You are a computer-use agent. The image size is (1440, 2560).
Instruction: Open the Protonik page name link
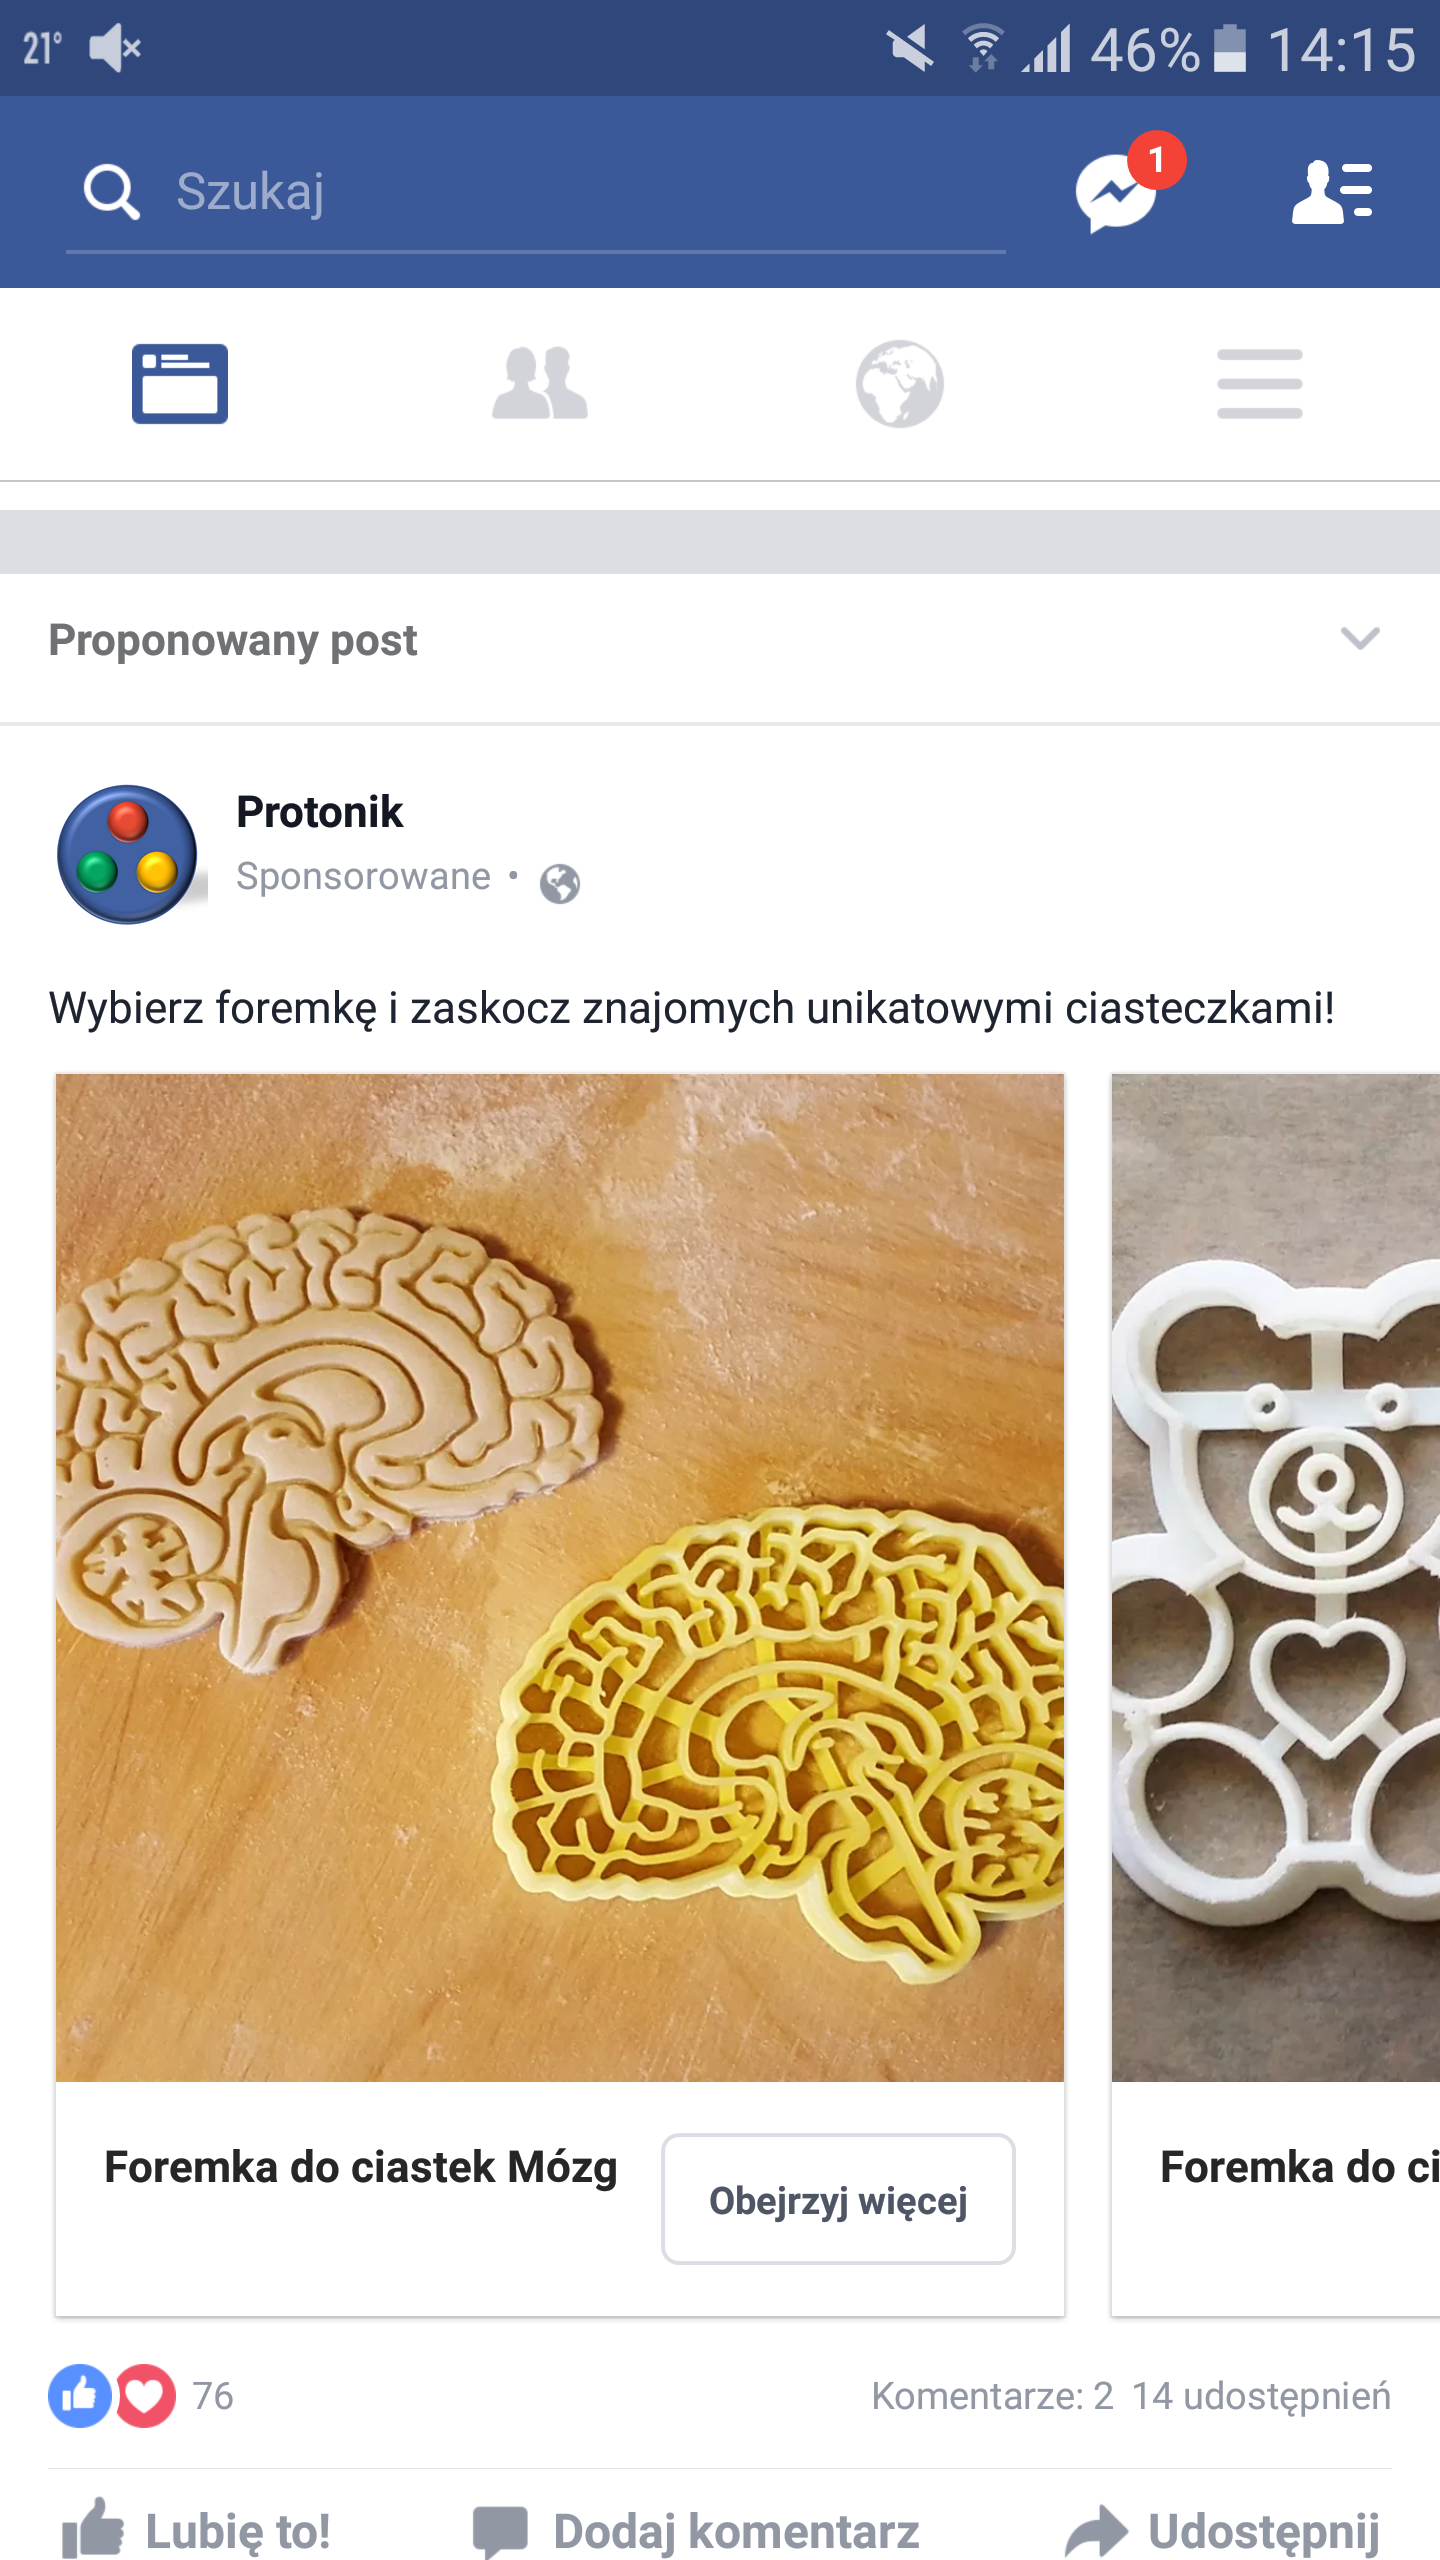pyautogui.click(x=319, y=812)
